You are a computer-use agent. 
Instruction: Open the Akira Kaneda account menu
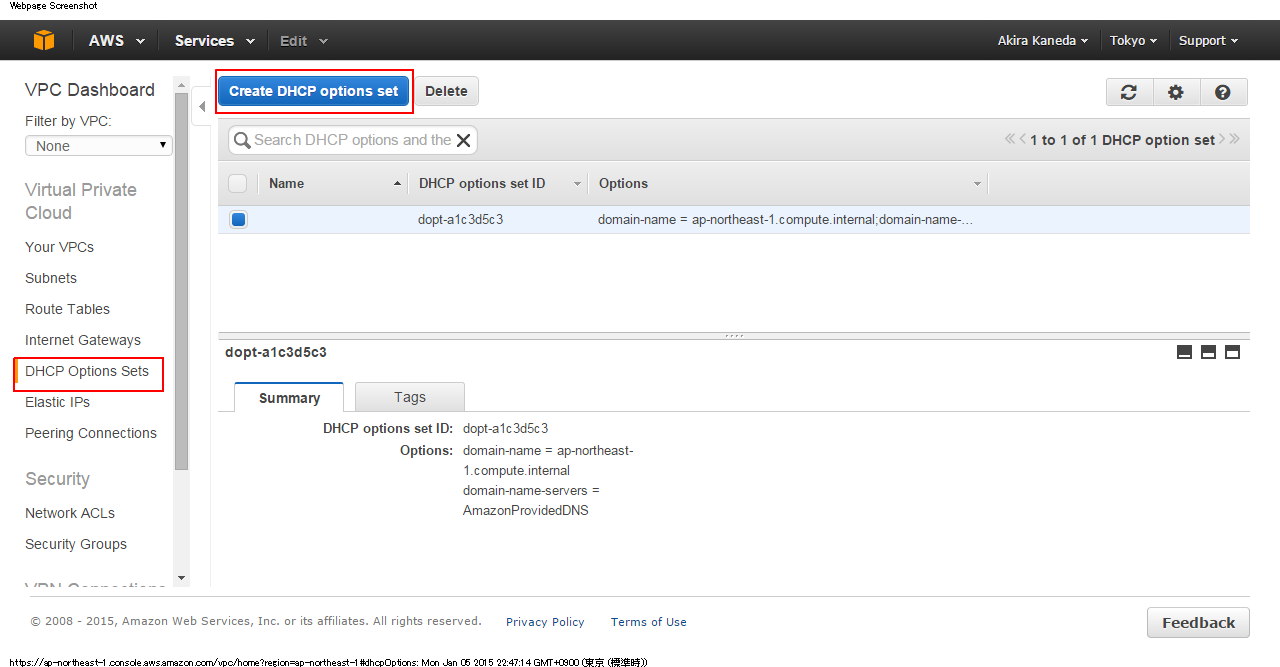(1043, 41)
